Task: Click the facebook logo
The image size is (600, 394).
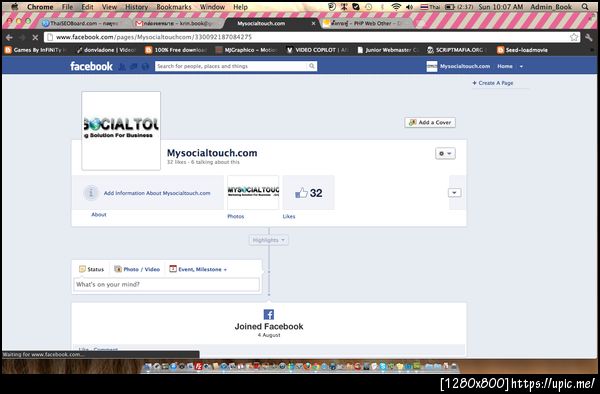Action: [x=91, y=66]
